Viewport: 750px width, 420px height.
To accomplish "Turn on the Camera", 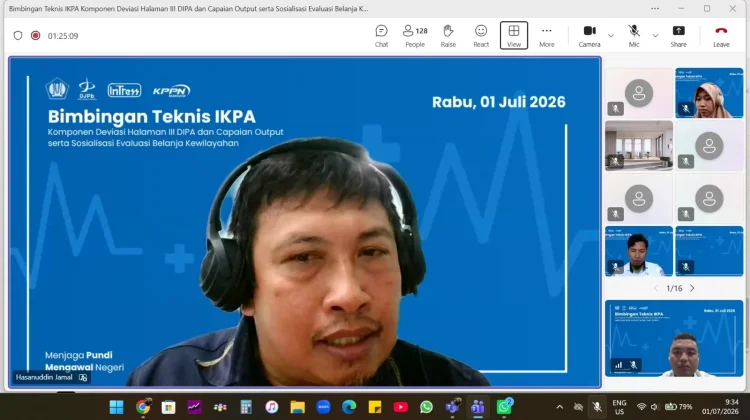I will (x=589, y=36).
